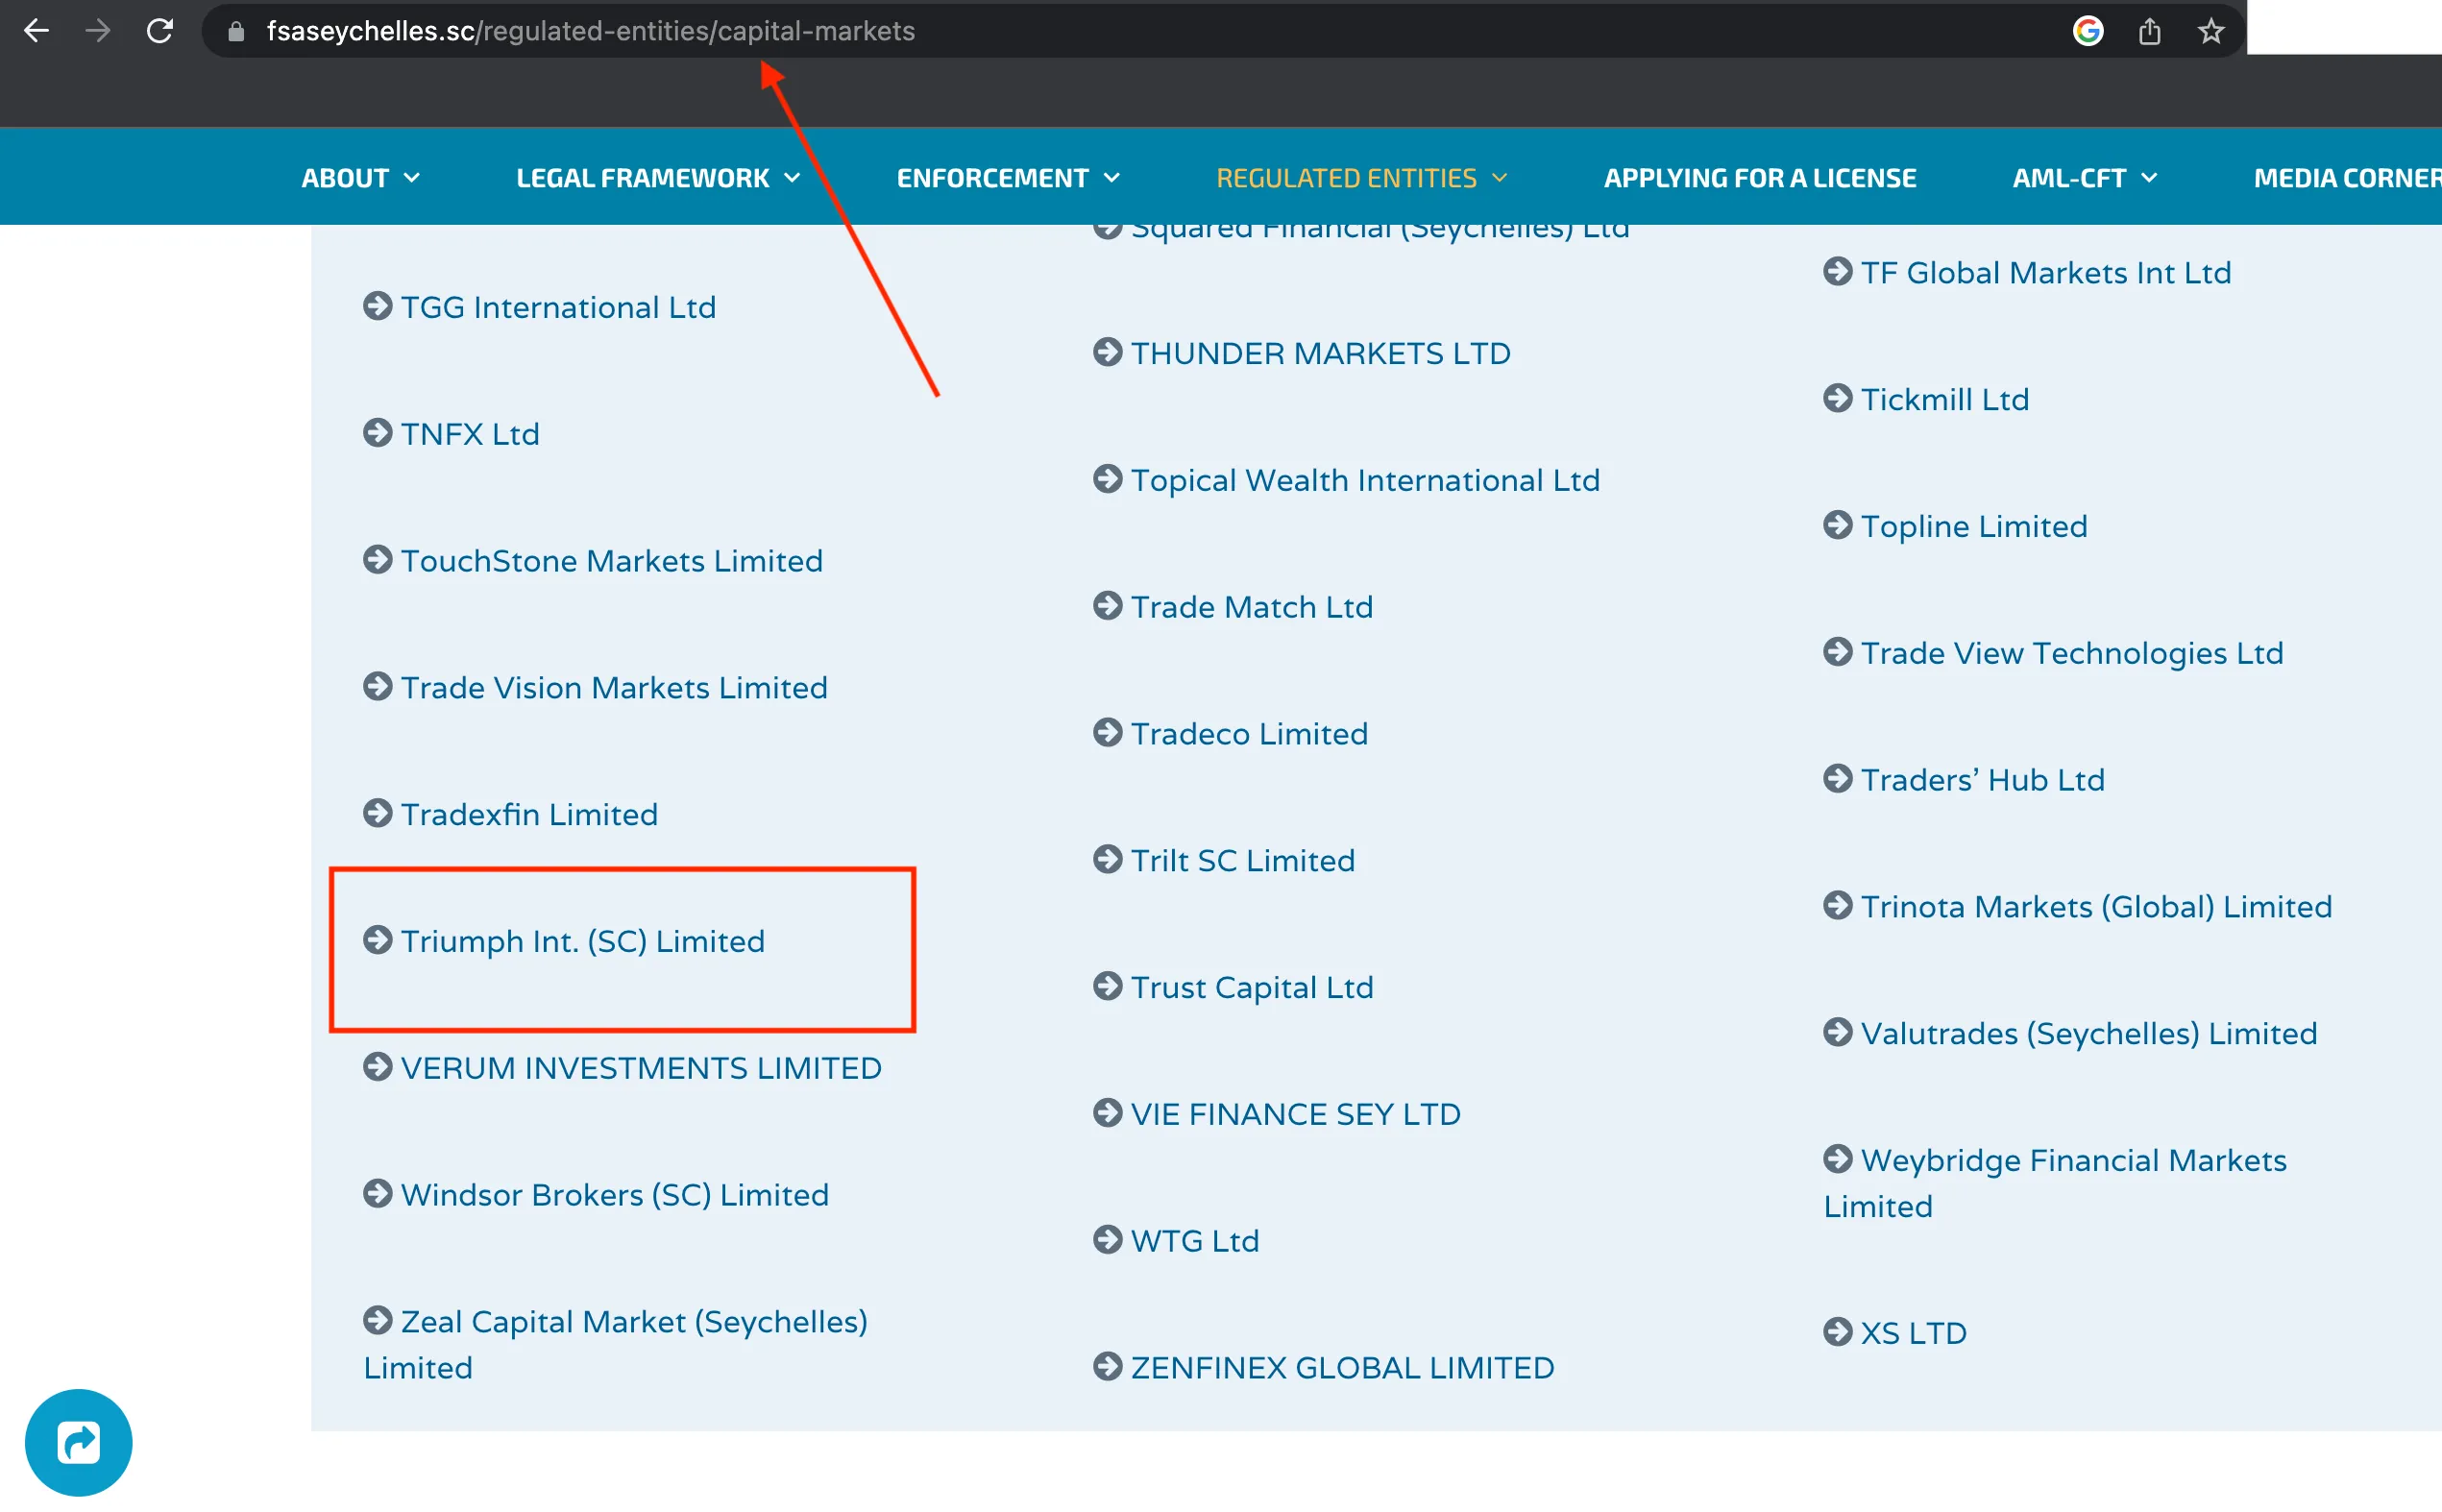This screenshot has height=1512, width=2442.
Task: Open the ZENFINEX GLOBAL LIMITED link
Action: click(x=1343, y=1368)
